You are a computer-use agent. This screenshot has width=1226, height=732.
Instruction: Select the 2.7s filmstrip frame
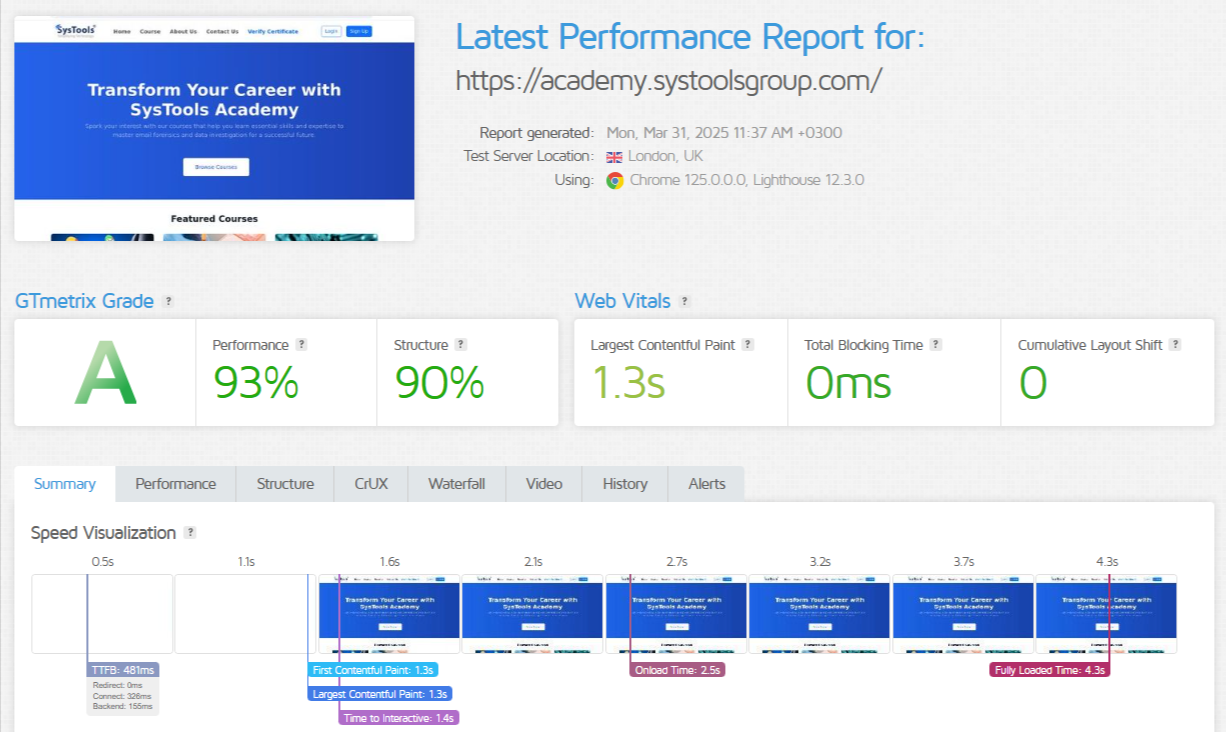coord(676,614)
